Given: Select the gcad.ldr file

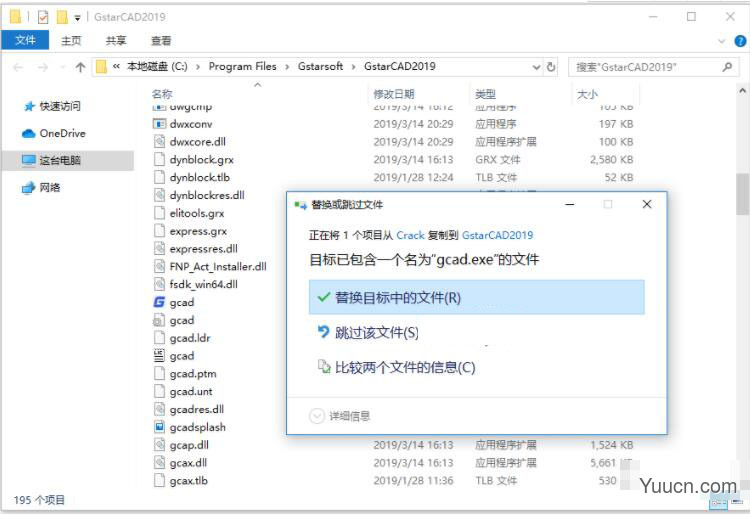Looking at the screenshot, I should (x=190, y=338).
